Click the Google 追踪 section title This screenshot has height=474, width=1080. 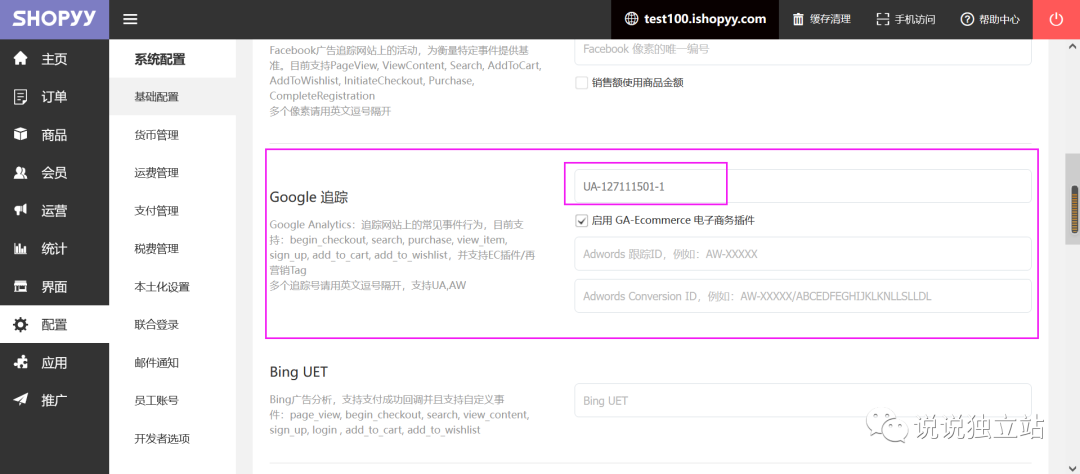point(309,197)
